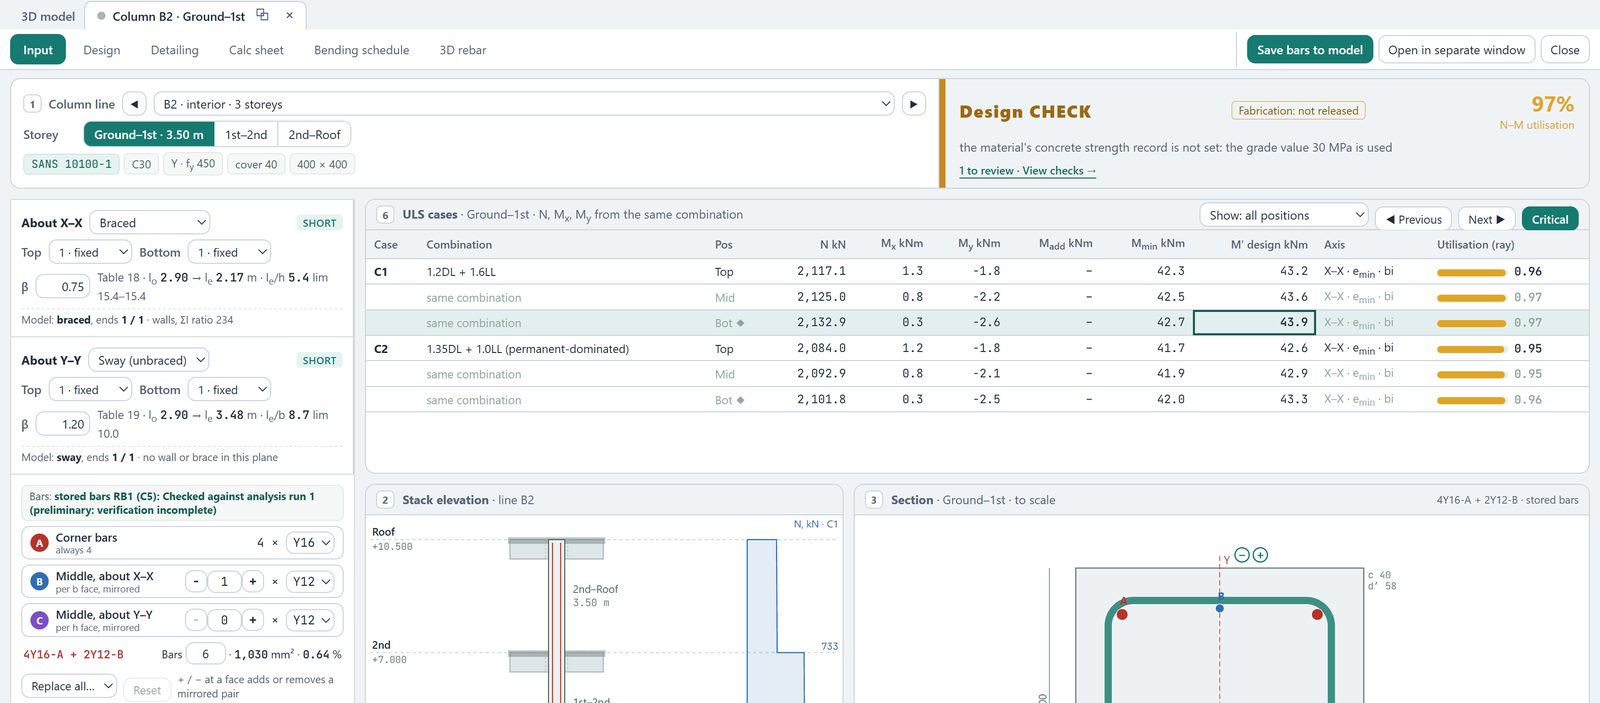Click the purple C middle bars badge
Screen dimensions: 1600x703
[39, 620]
